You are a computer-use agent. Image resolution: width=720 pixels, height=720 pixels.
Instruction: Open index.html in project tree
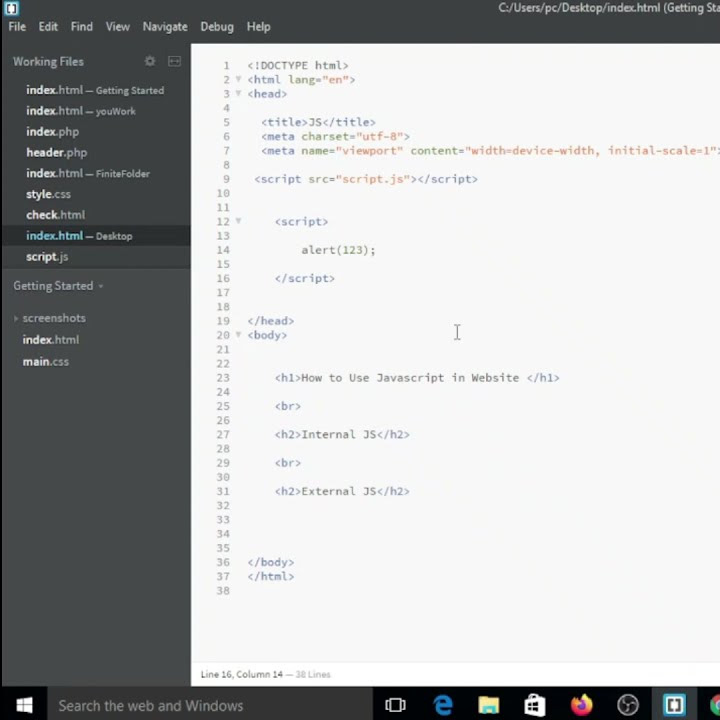(51, 340)
